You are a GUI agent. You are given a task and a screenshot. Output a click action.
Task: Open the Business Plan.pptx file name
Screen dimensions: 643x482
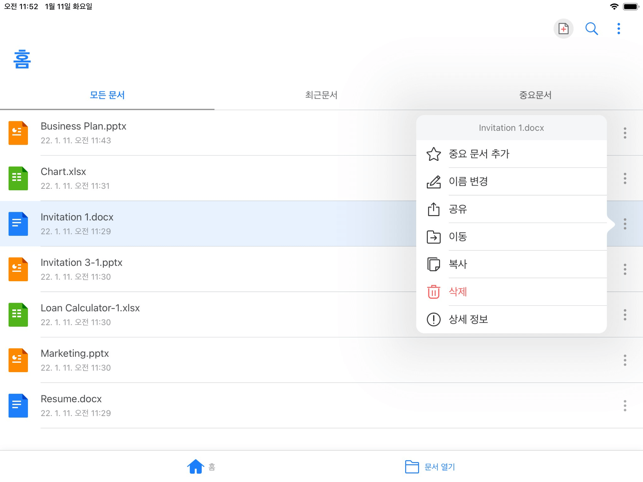point(83,126)
